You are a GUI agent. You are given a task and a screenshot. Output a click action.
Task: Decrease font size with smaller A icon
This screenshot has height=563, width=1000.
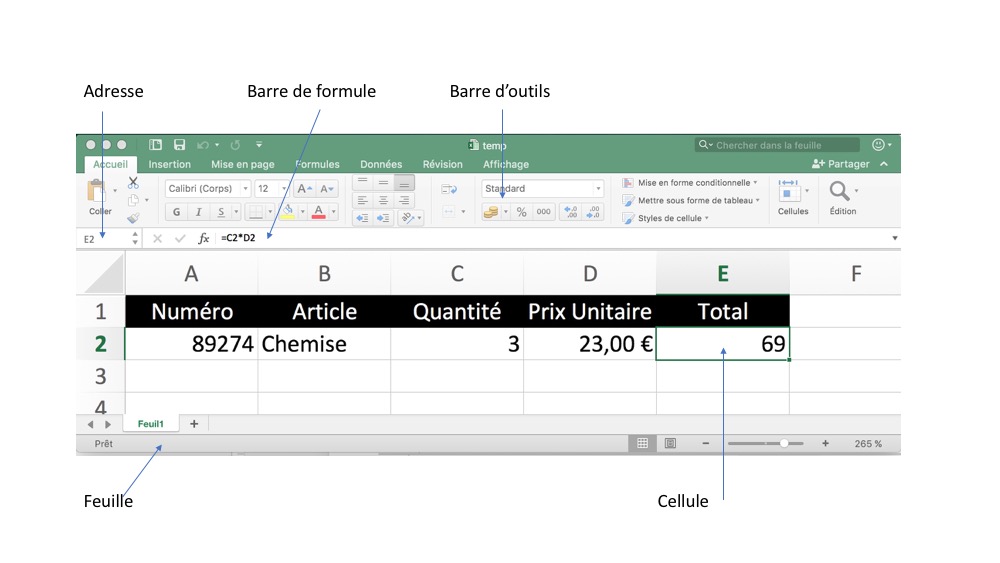[x=327, y=189]
